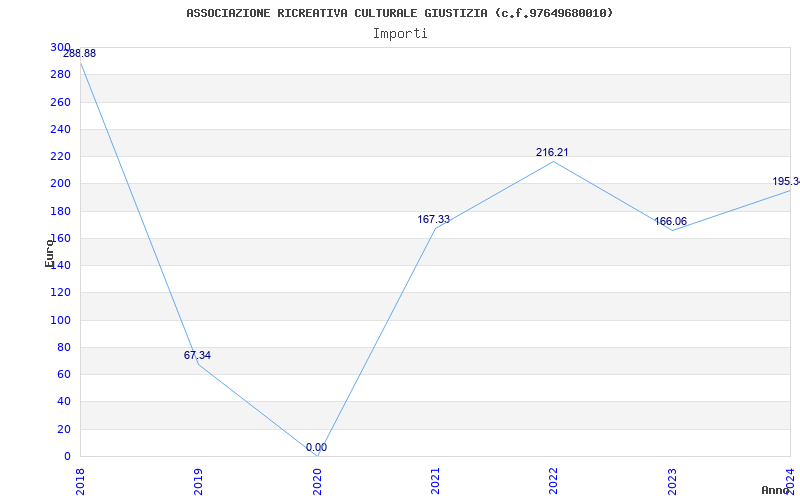Select the 216.21 data label
Viewport: 800px width, 500px height.
[552, 153]
